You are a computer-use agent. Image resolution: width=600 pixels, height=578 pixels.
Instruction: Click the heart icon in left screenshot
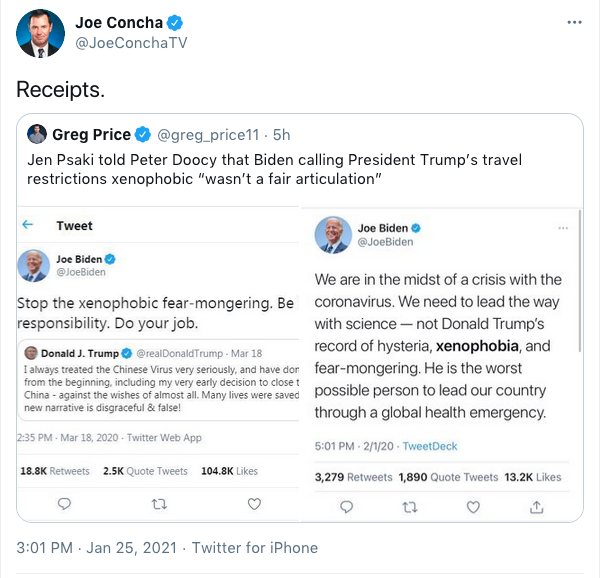254,503
